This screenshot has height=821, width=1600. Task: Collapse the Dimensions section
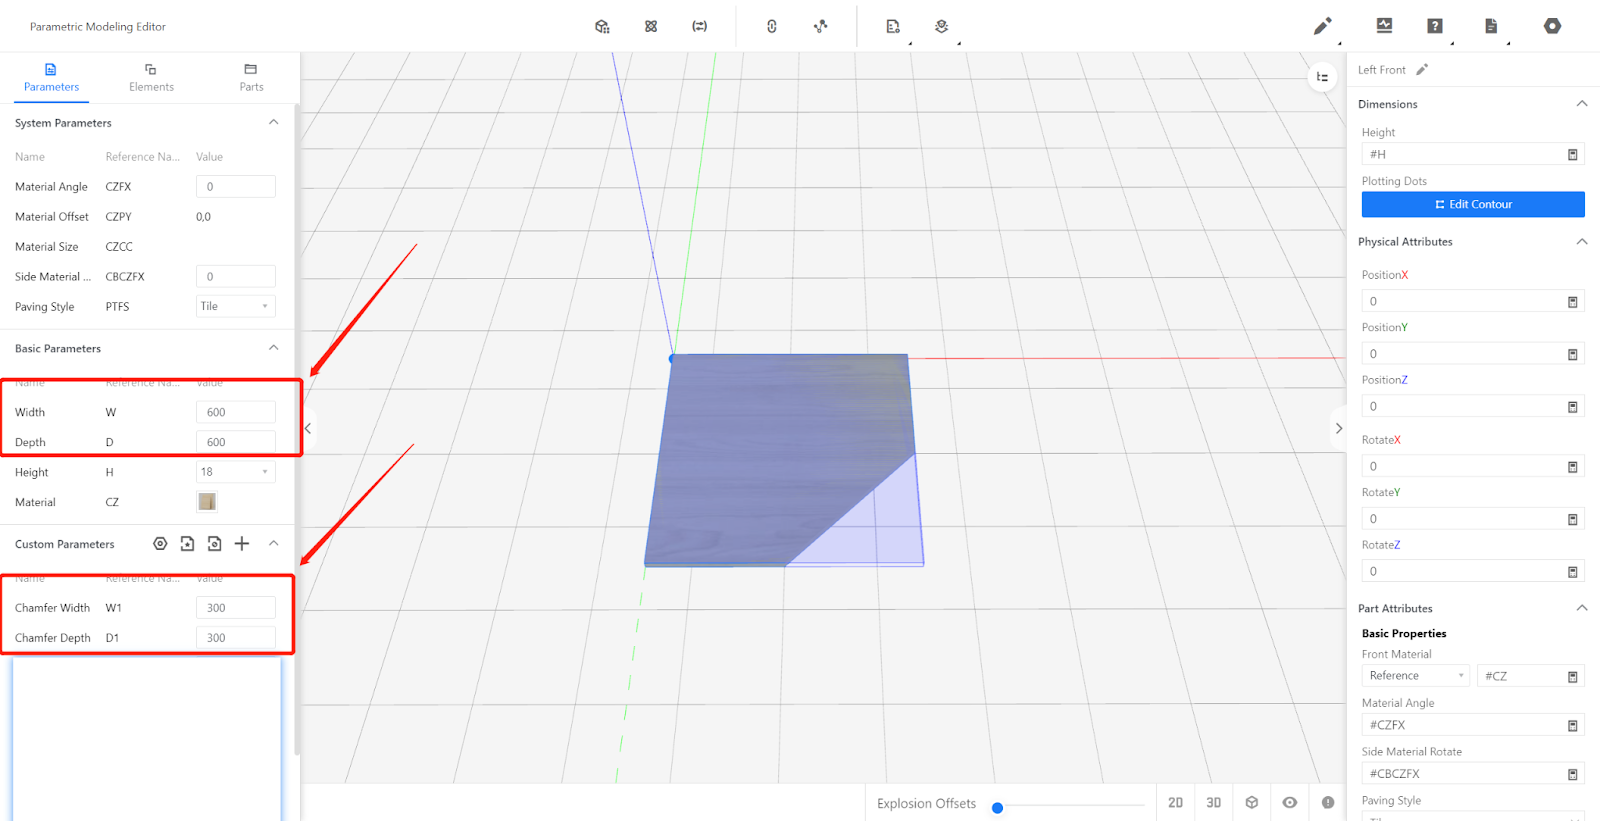[x=1581, y=104]
